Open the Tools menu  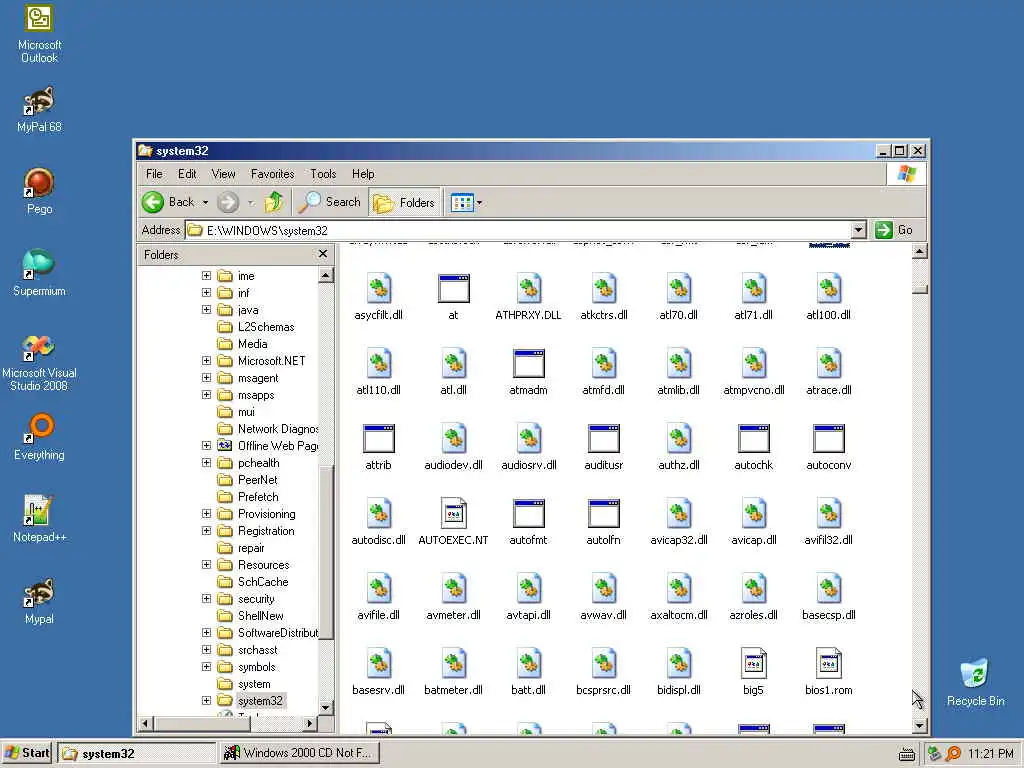[323, 174]
